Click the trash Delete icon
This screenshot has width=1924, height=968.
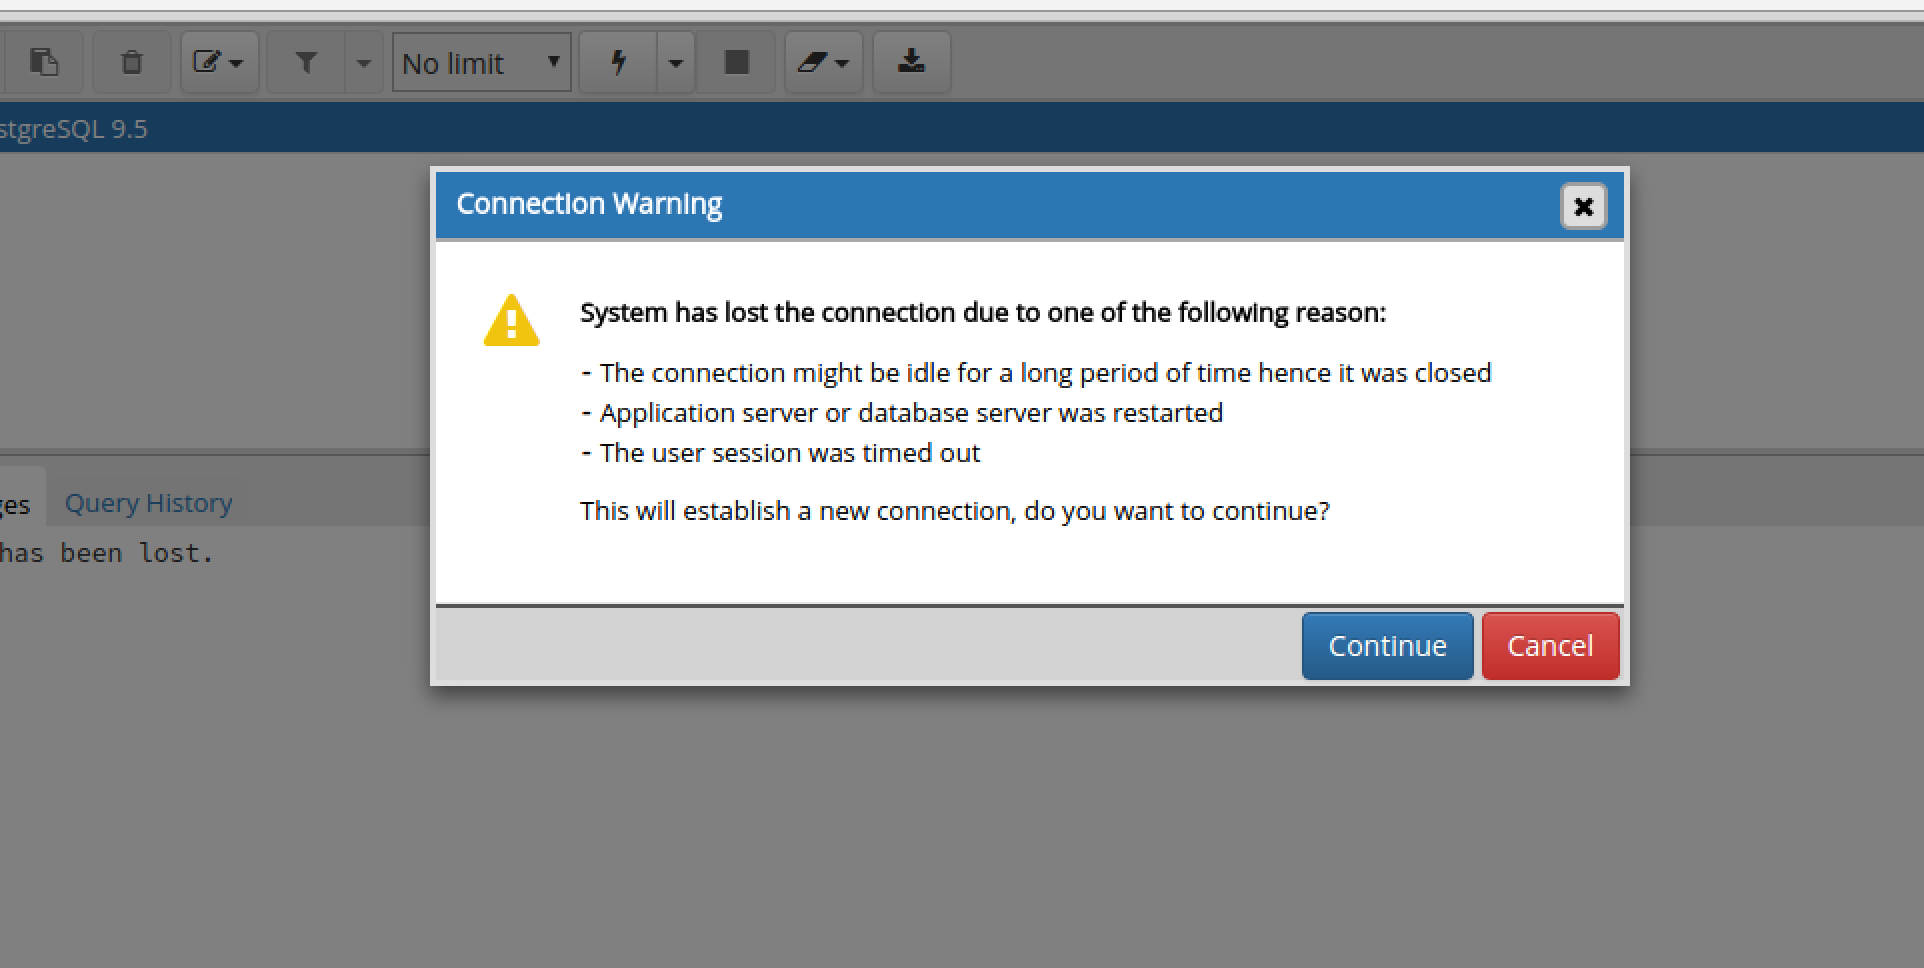tap(131, 62)
